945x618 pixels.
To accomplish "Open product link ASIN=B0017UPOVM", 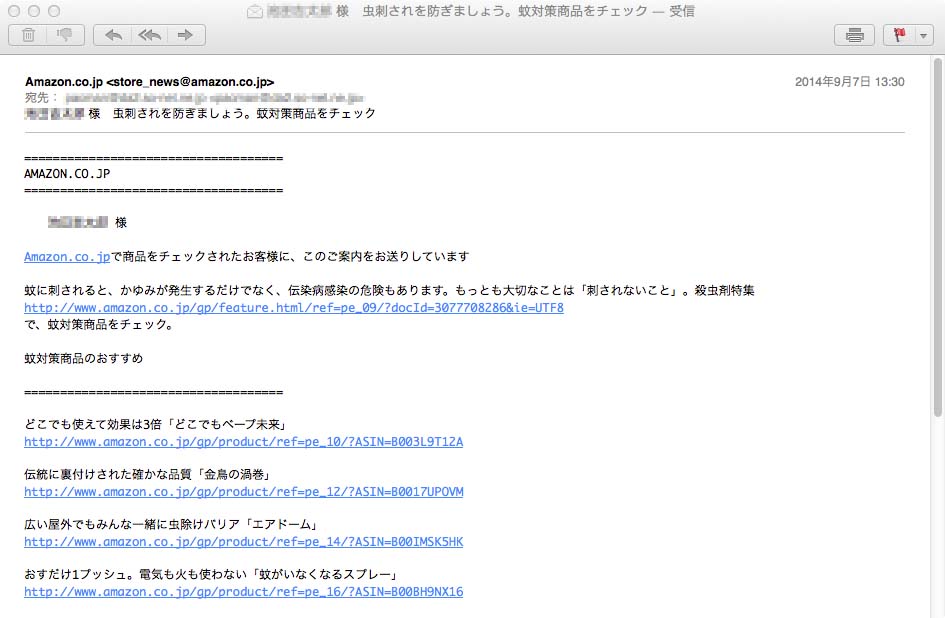I will pos(243,492).
